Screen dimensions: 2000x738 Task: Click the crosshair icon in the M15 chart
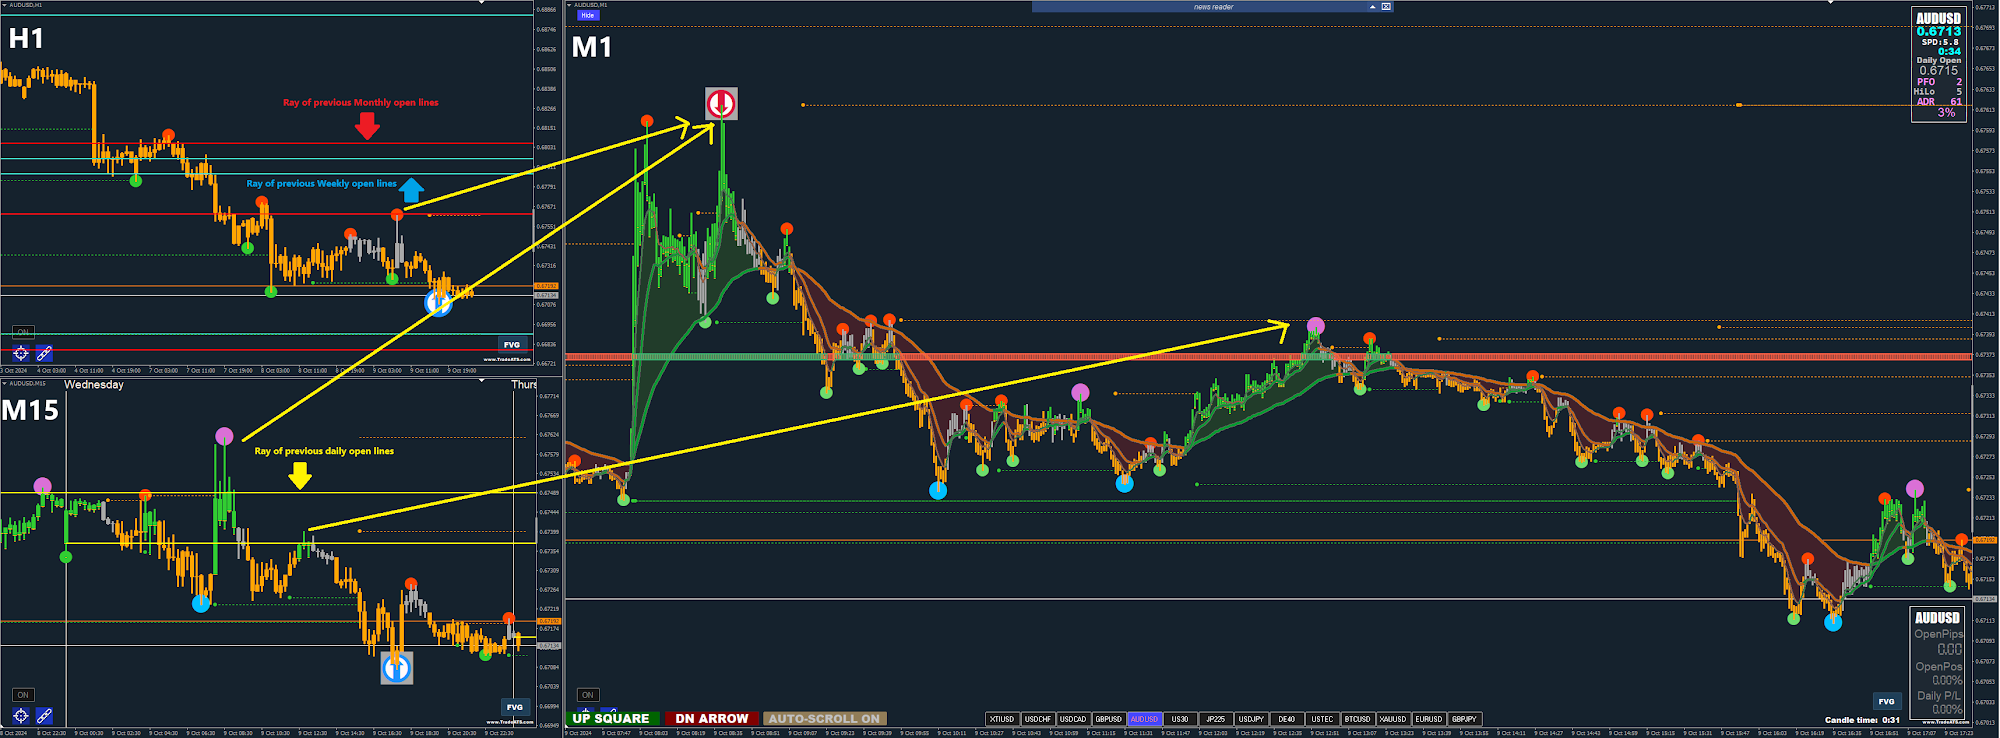coord(21,716)
